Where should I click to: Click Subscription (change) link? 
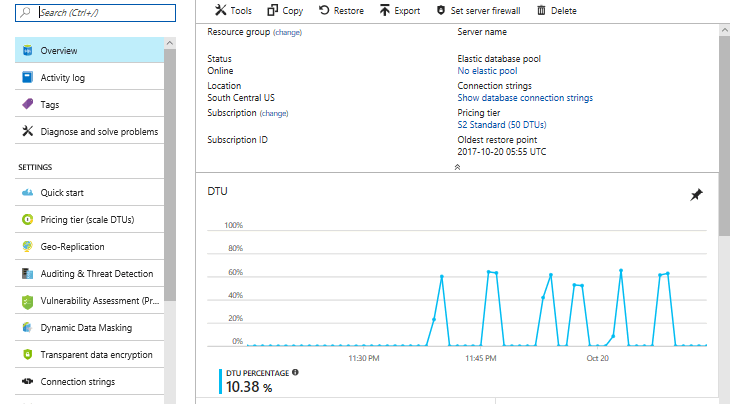point(274,114)
